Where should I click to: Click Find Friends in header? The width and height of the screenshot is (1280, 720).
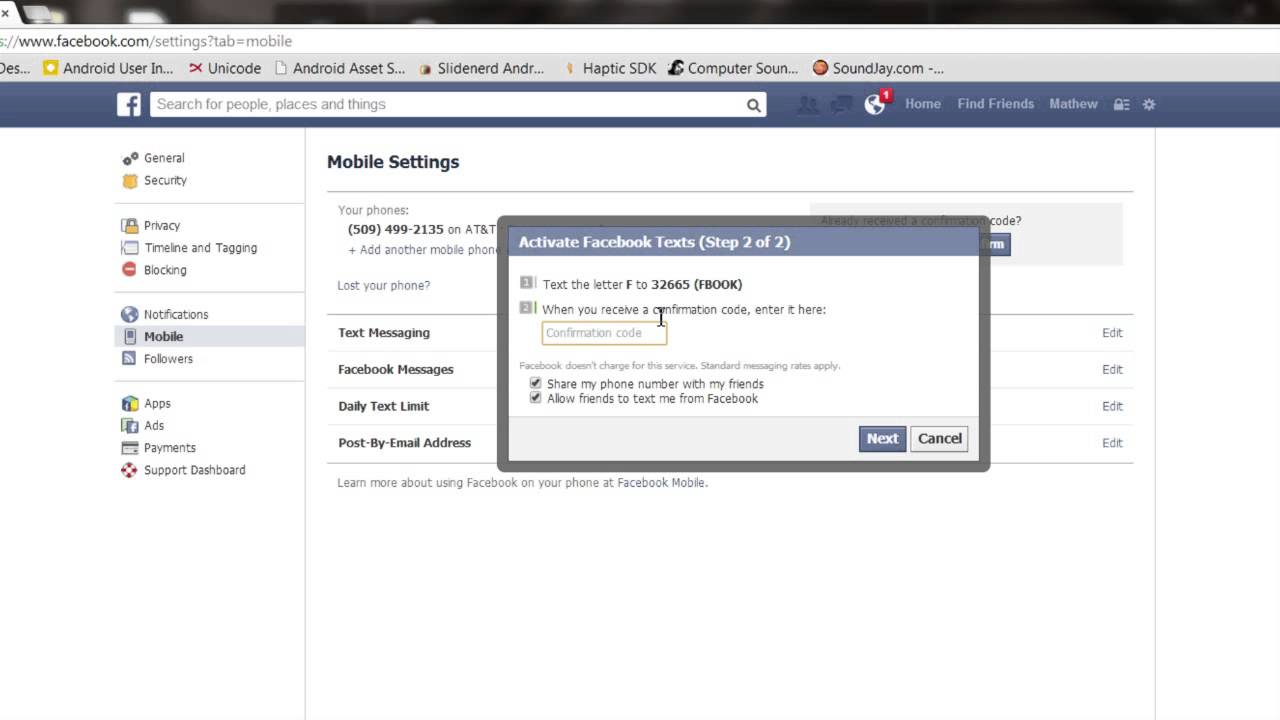tap(995, 104)
